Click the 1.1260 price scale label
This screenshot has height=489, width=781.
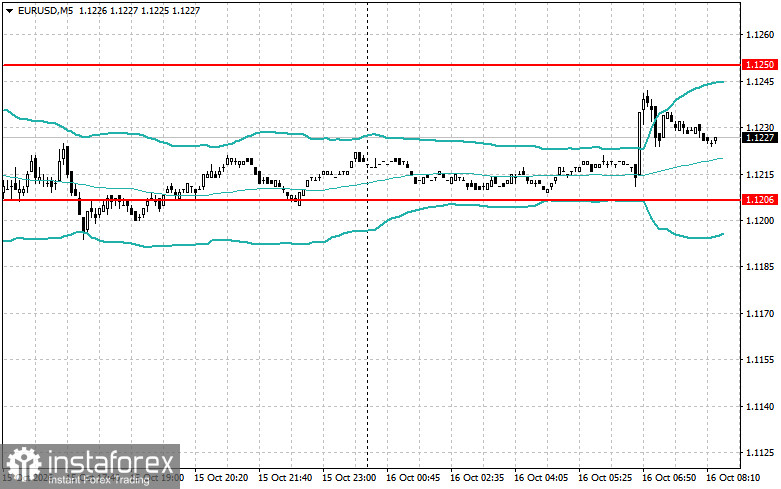[760, 35]
